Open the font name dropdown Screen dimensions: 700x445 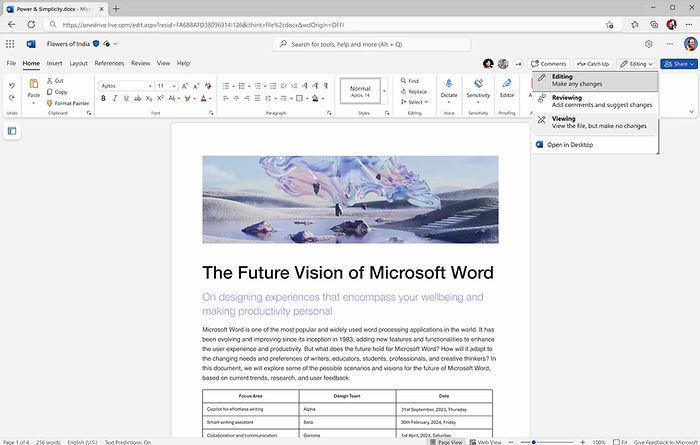pyautogui.click(x=150, y=86)
